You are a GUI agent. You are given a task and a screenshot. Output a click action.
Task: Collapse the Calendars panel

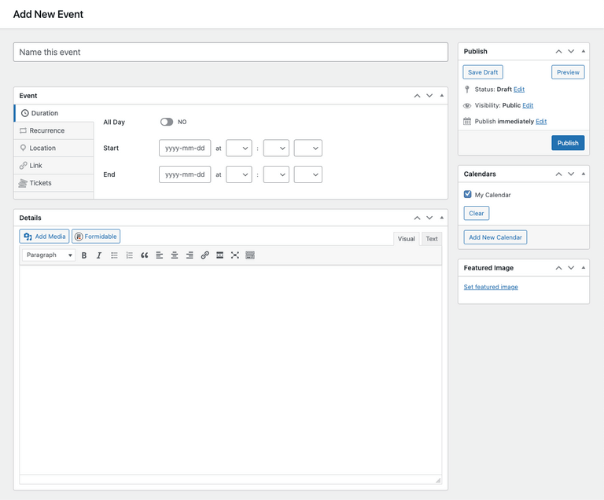coord(583,174)
